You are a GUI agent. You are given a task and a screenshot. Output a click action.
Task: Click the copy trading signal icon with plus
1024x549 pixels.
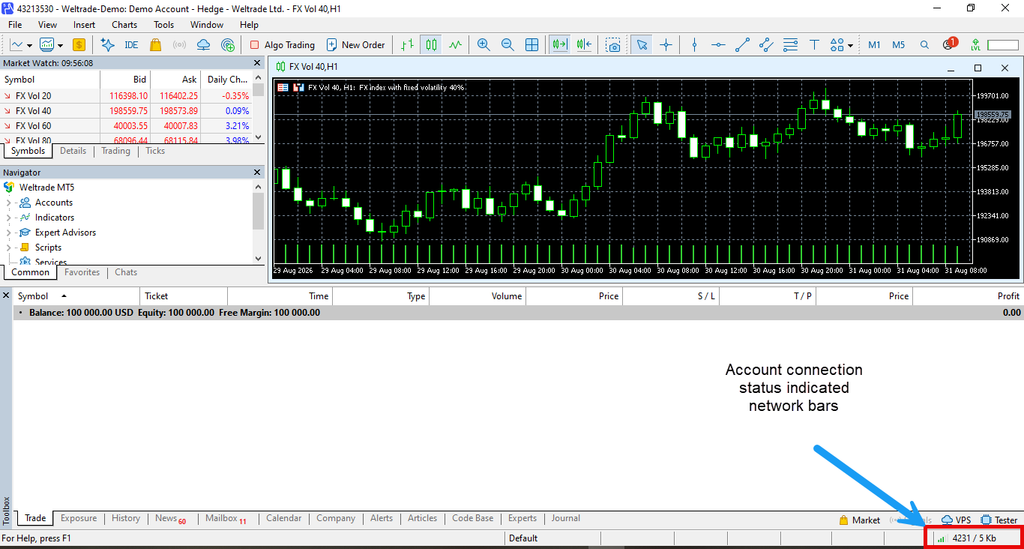click(x=228, y=45)
